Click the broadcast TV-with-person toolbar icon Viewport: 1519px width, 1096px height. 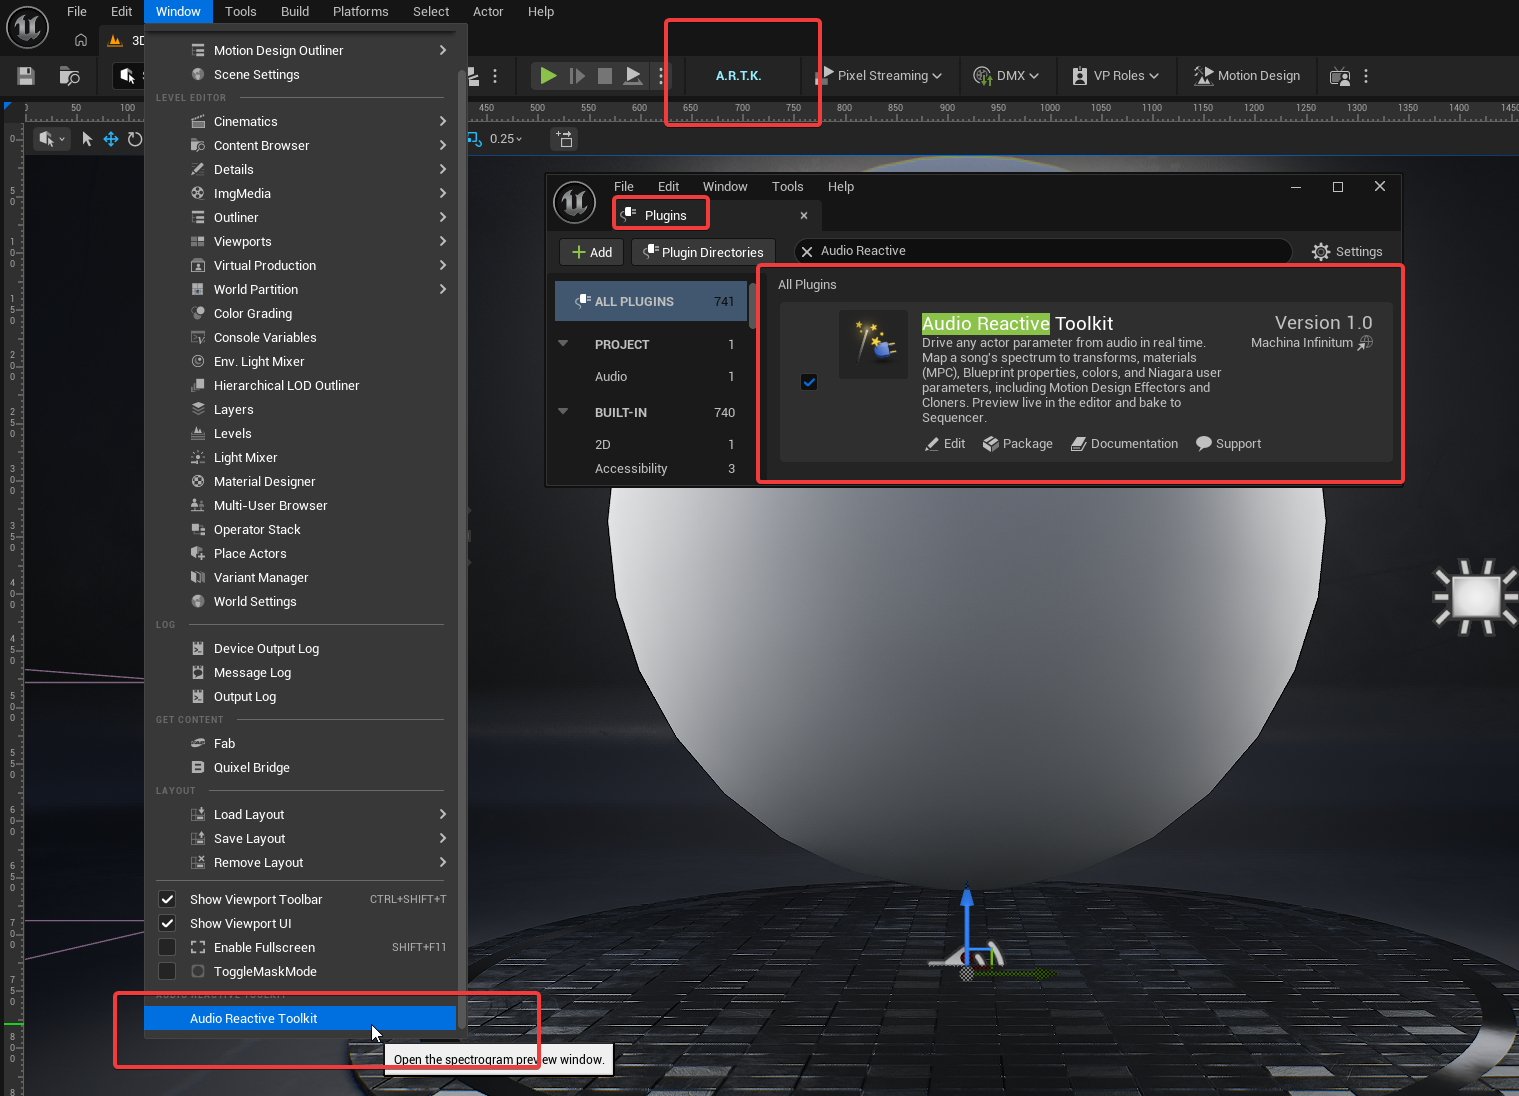tap(1340, 76)
